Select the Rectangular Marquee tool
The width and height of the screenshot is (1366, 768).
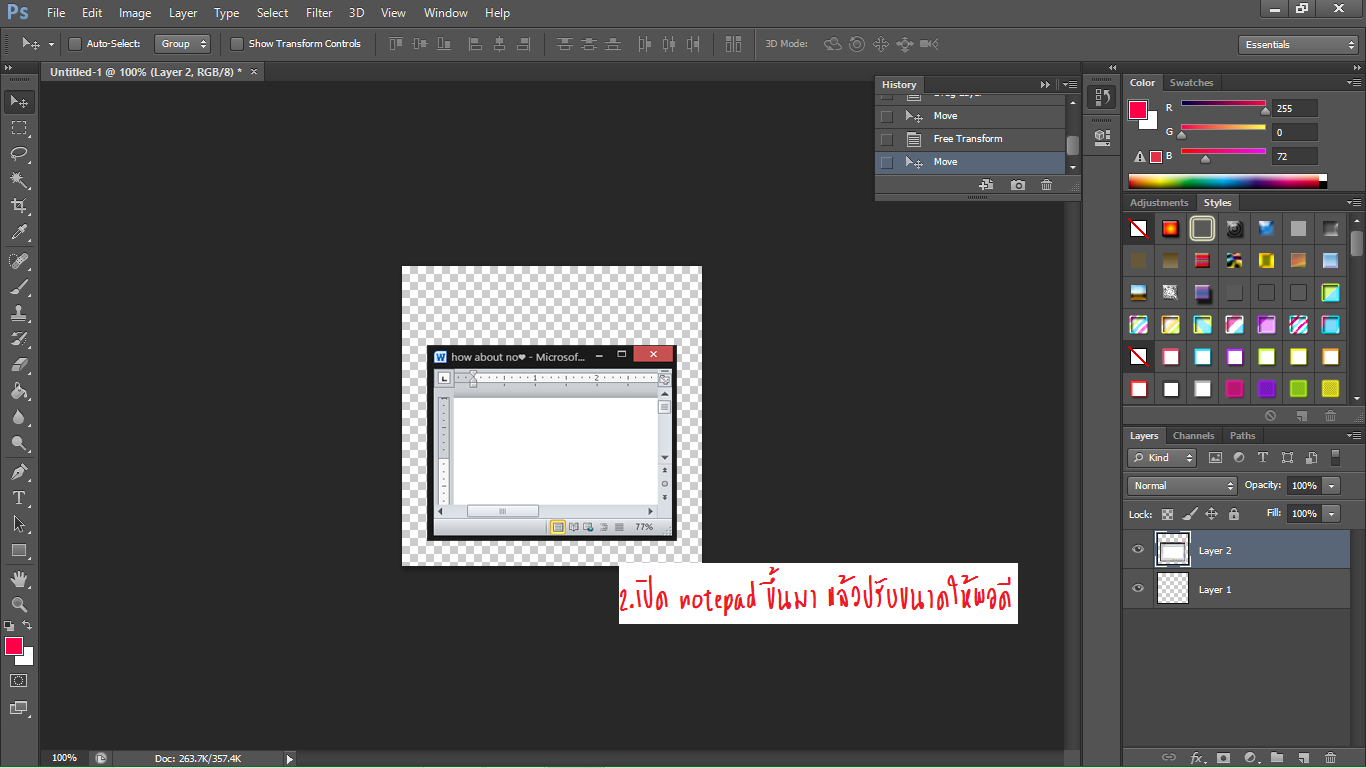pyautogui.click(x=19, y=128)
